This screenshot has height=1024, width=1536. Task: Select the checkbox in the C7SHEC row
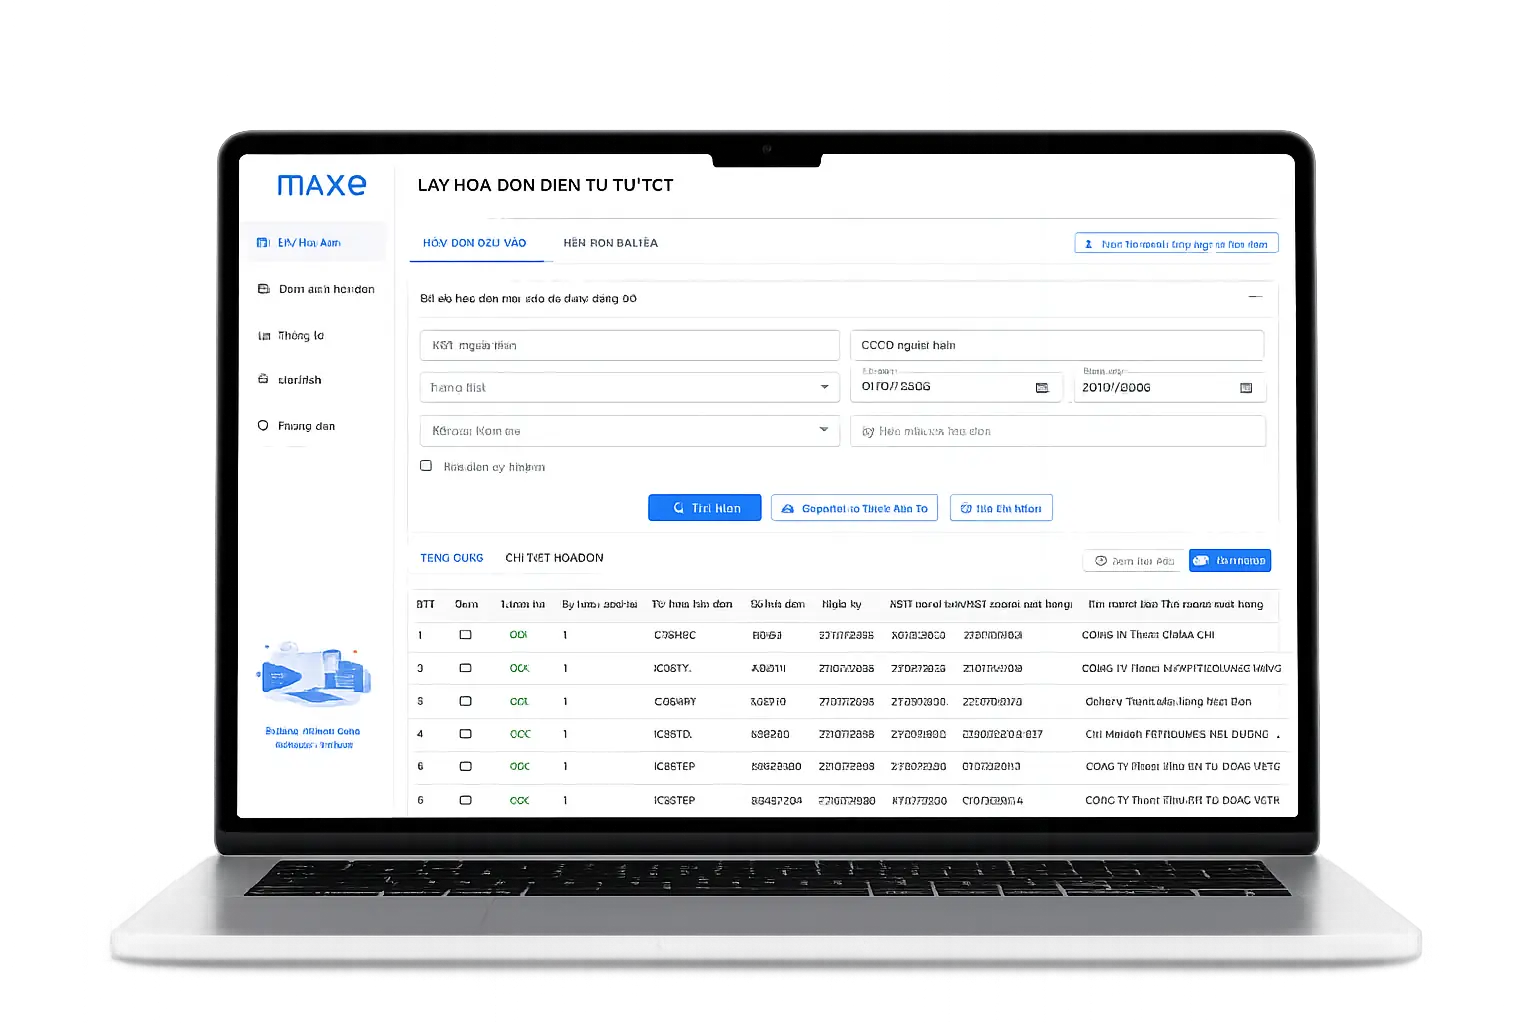465,635
